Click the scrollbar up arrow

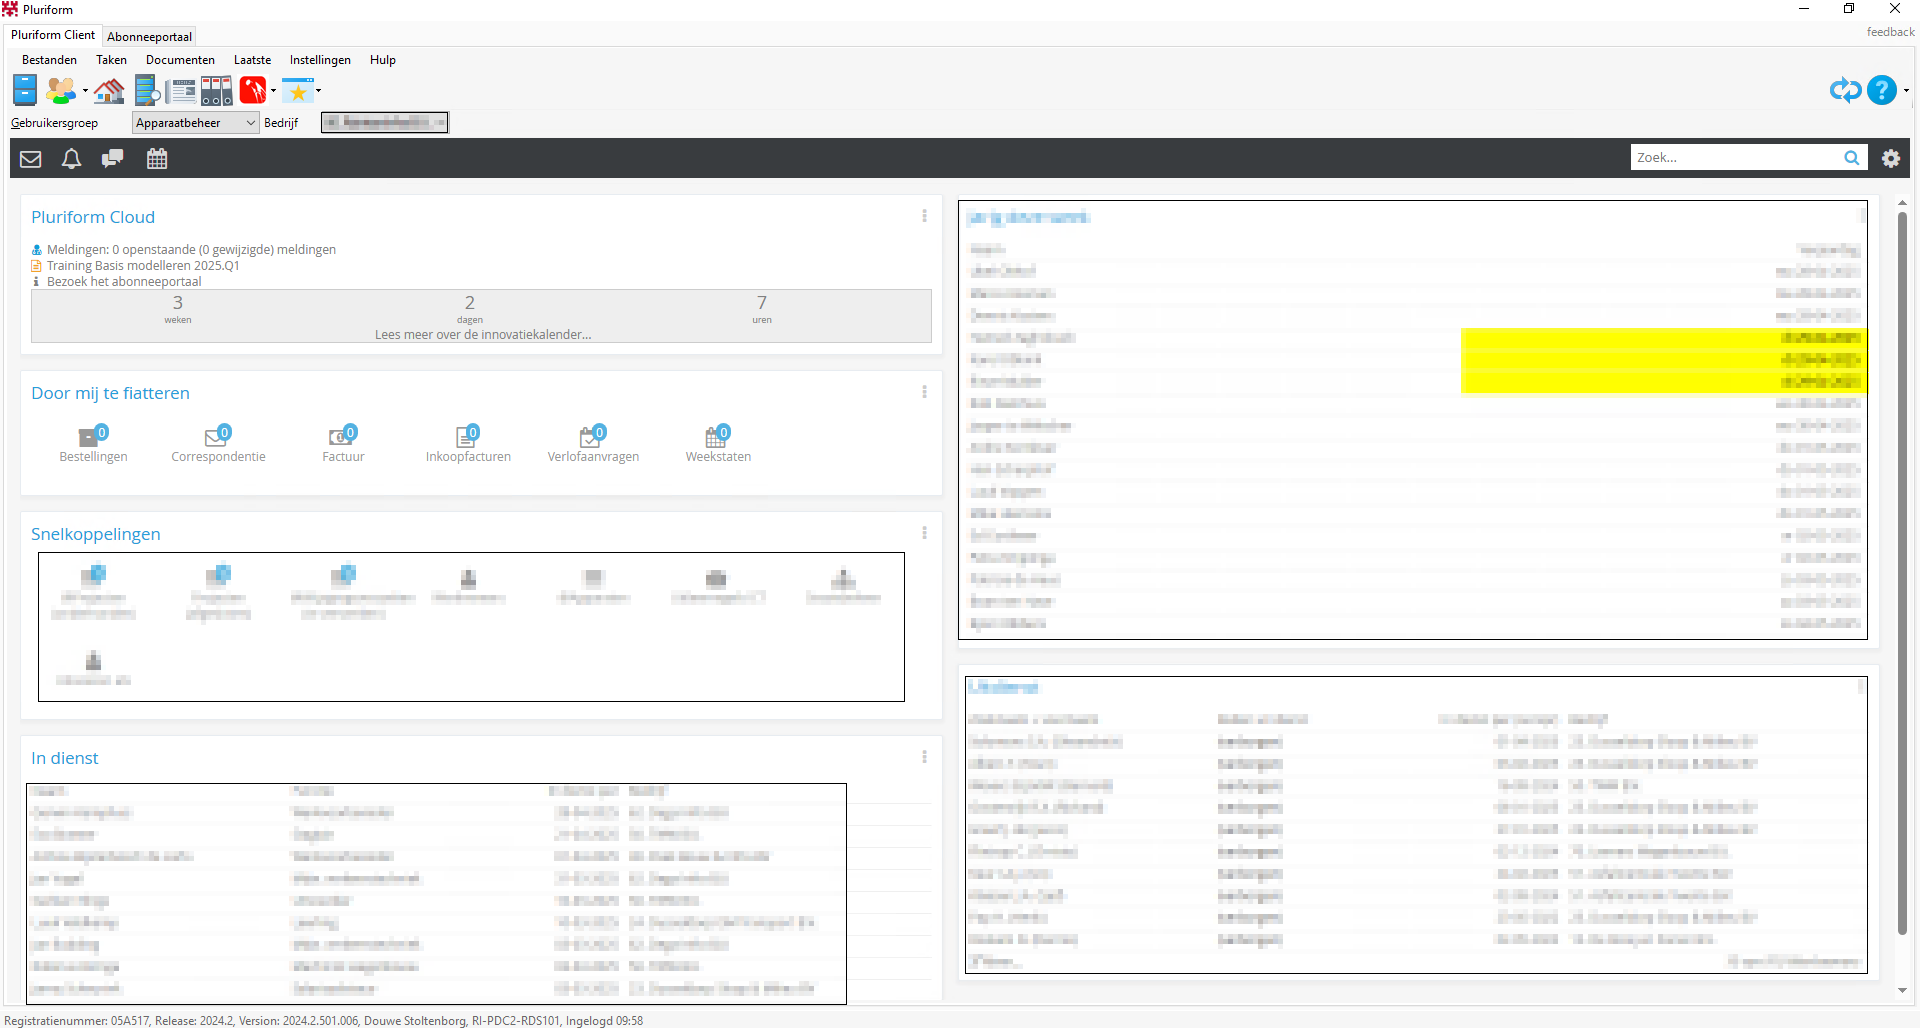coord(1902,203)
